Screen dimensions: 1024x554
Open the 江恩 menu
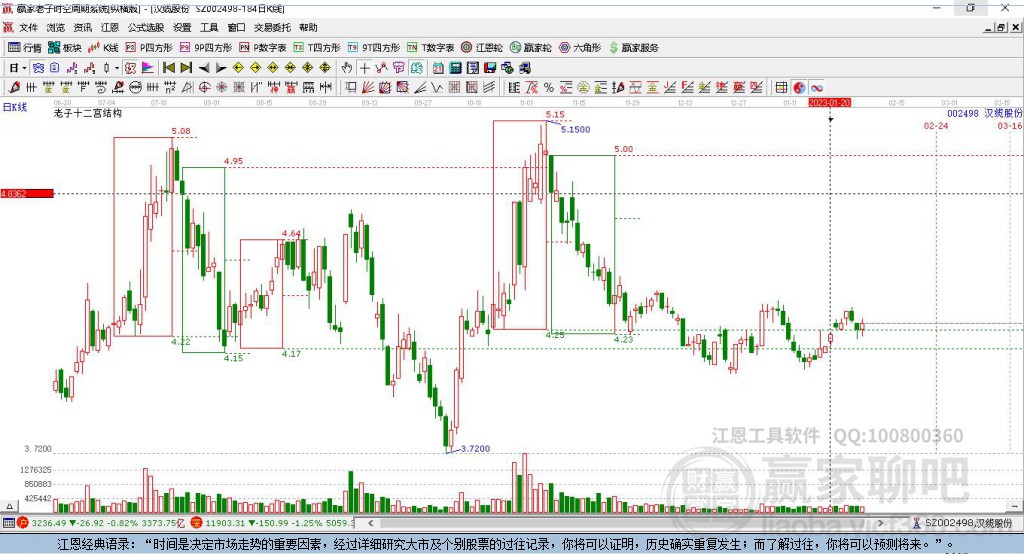pos(109,27)
